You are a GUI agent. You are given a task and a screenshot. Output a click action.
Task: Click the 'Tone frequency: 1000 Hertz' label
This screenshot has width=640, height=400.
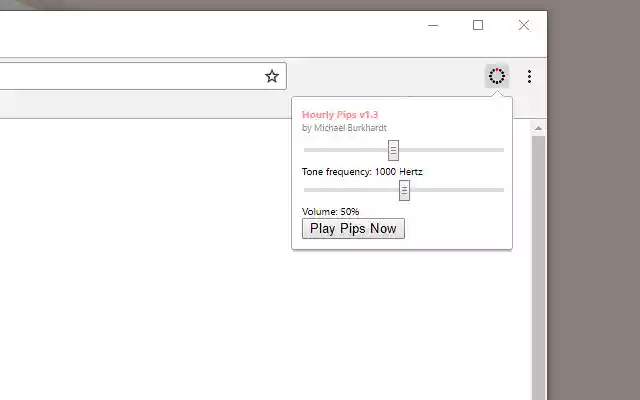point(362,172)
